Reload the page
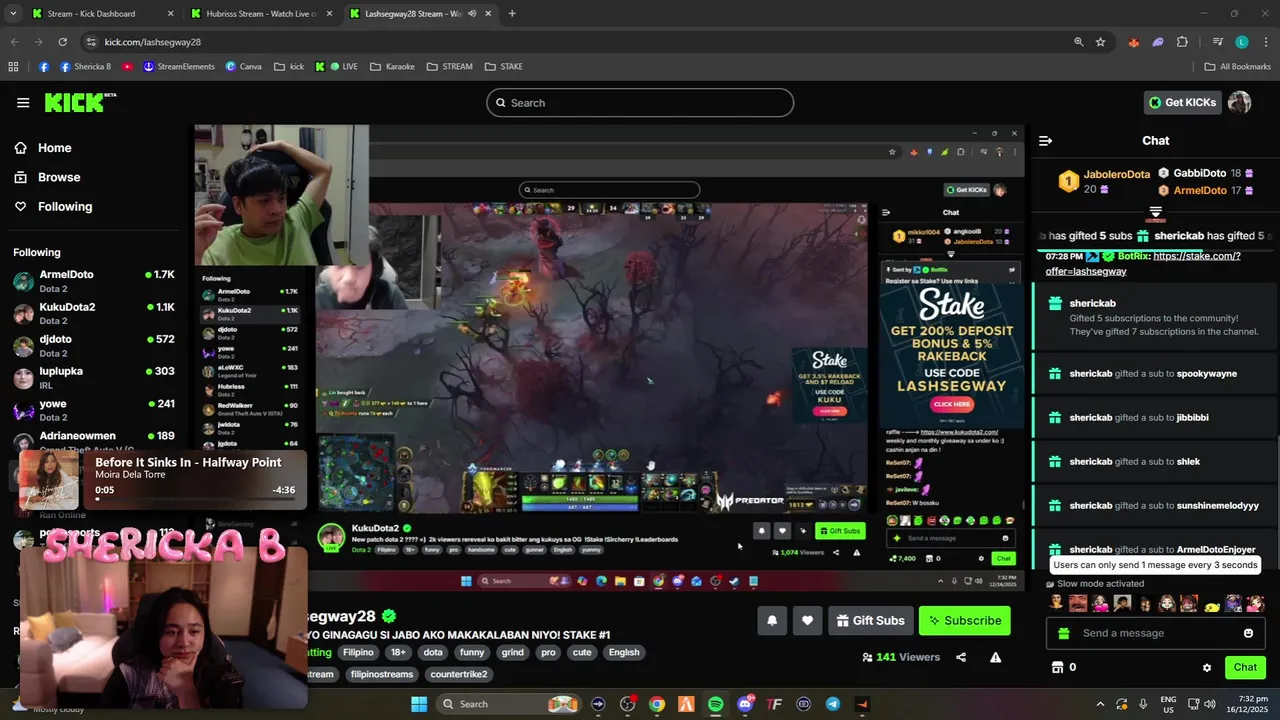Screen dimensions: 1280x720 point(62,42)
